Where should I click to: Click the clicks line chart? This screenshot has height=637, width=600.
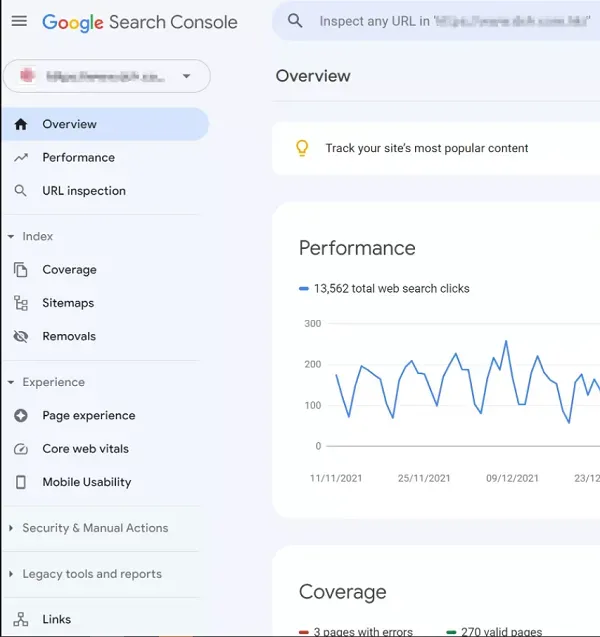point(467,384)
